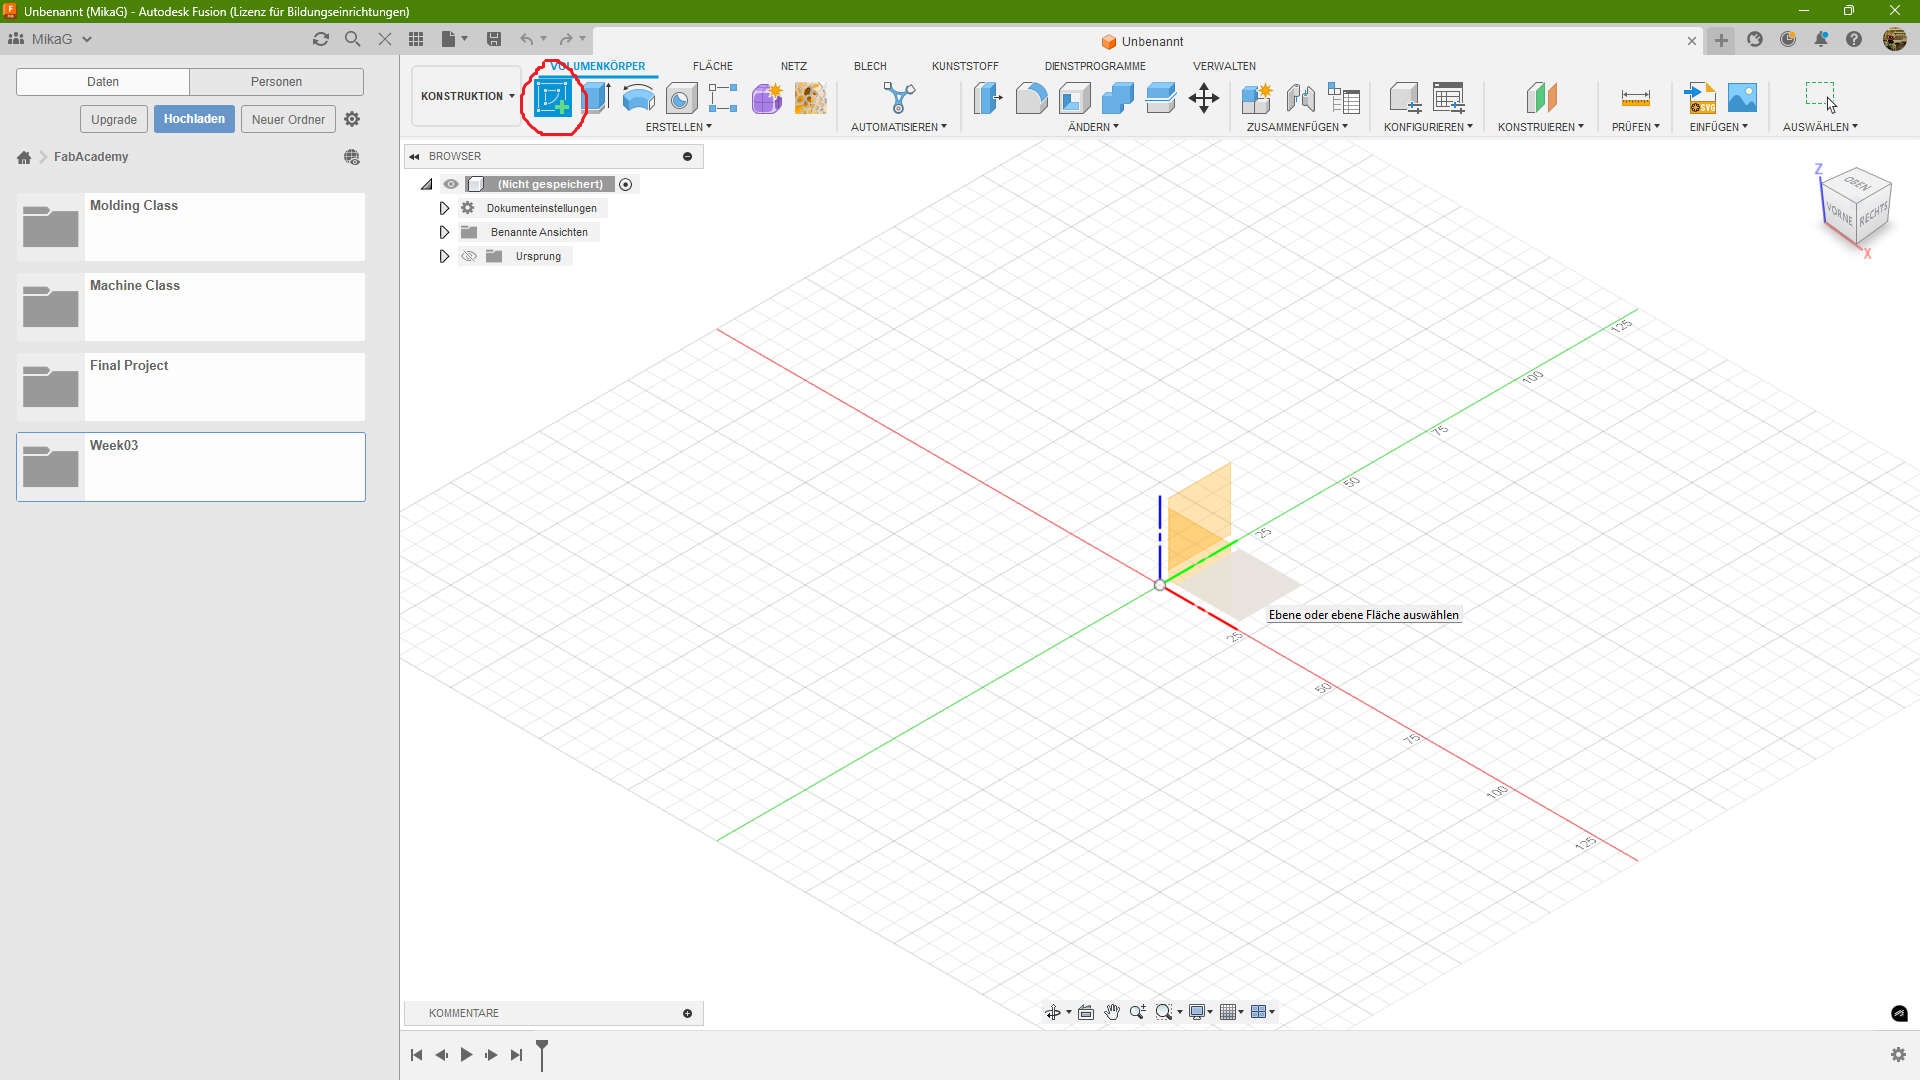Select the Revolve tool in the Erstellen group
The width and height of the screenshot is (1920, 1080).
(639, 98)
